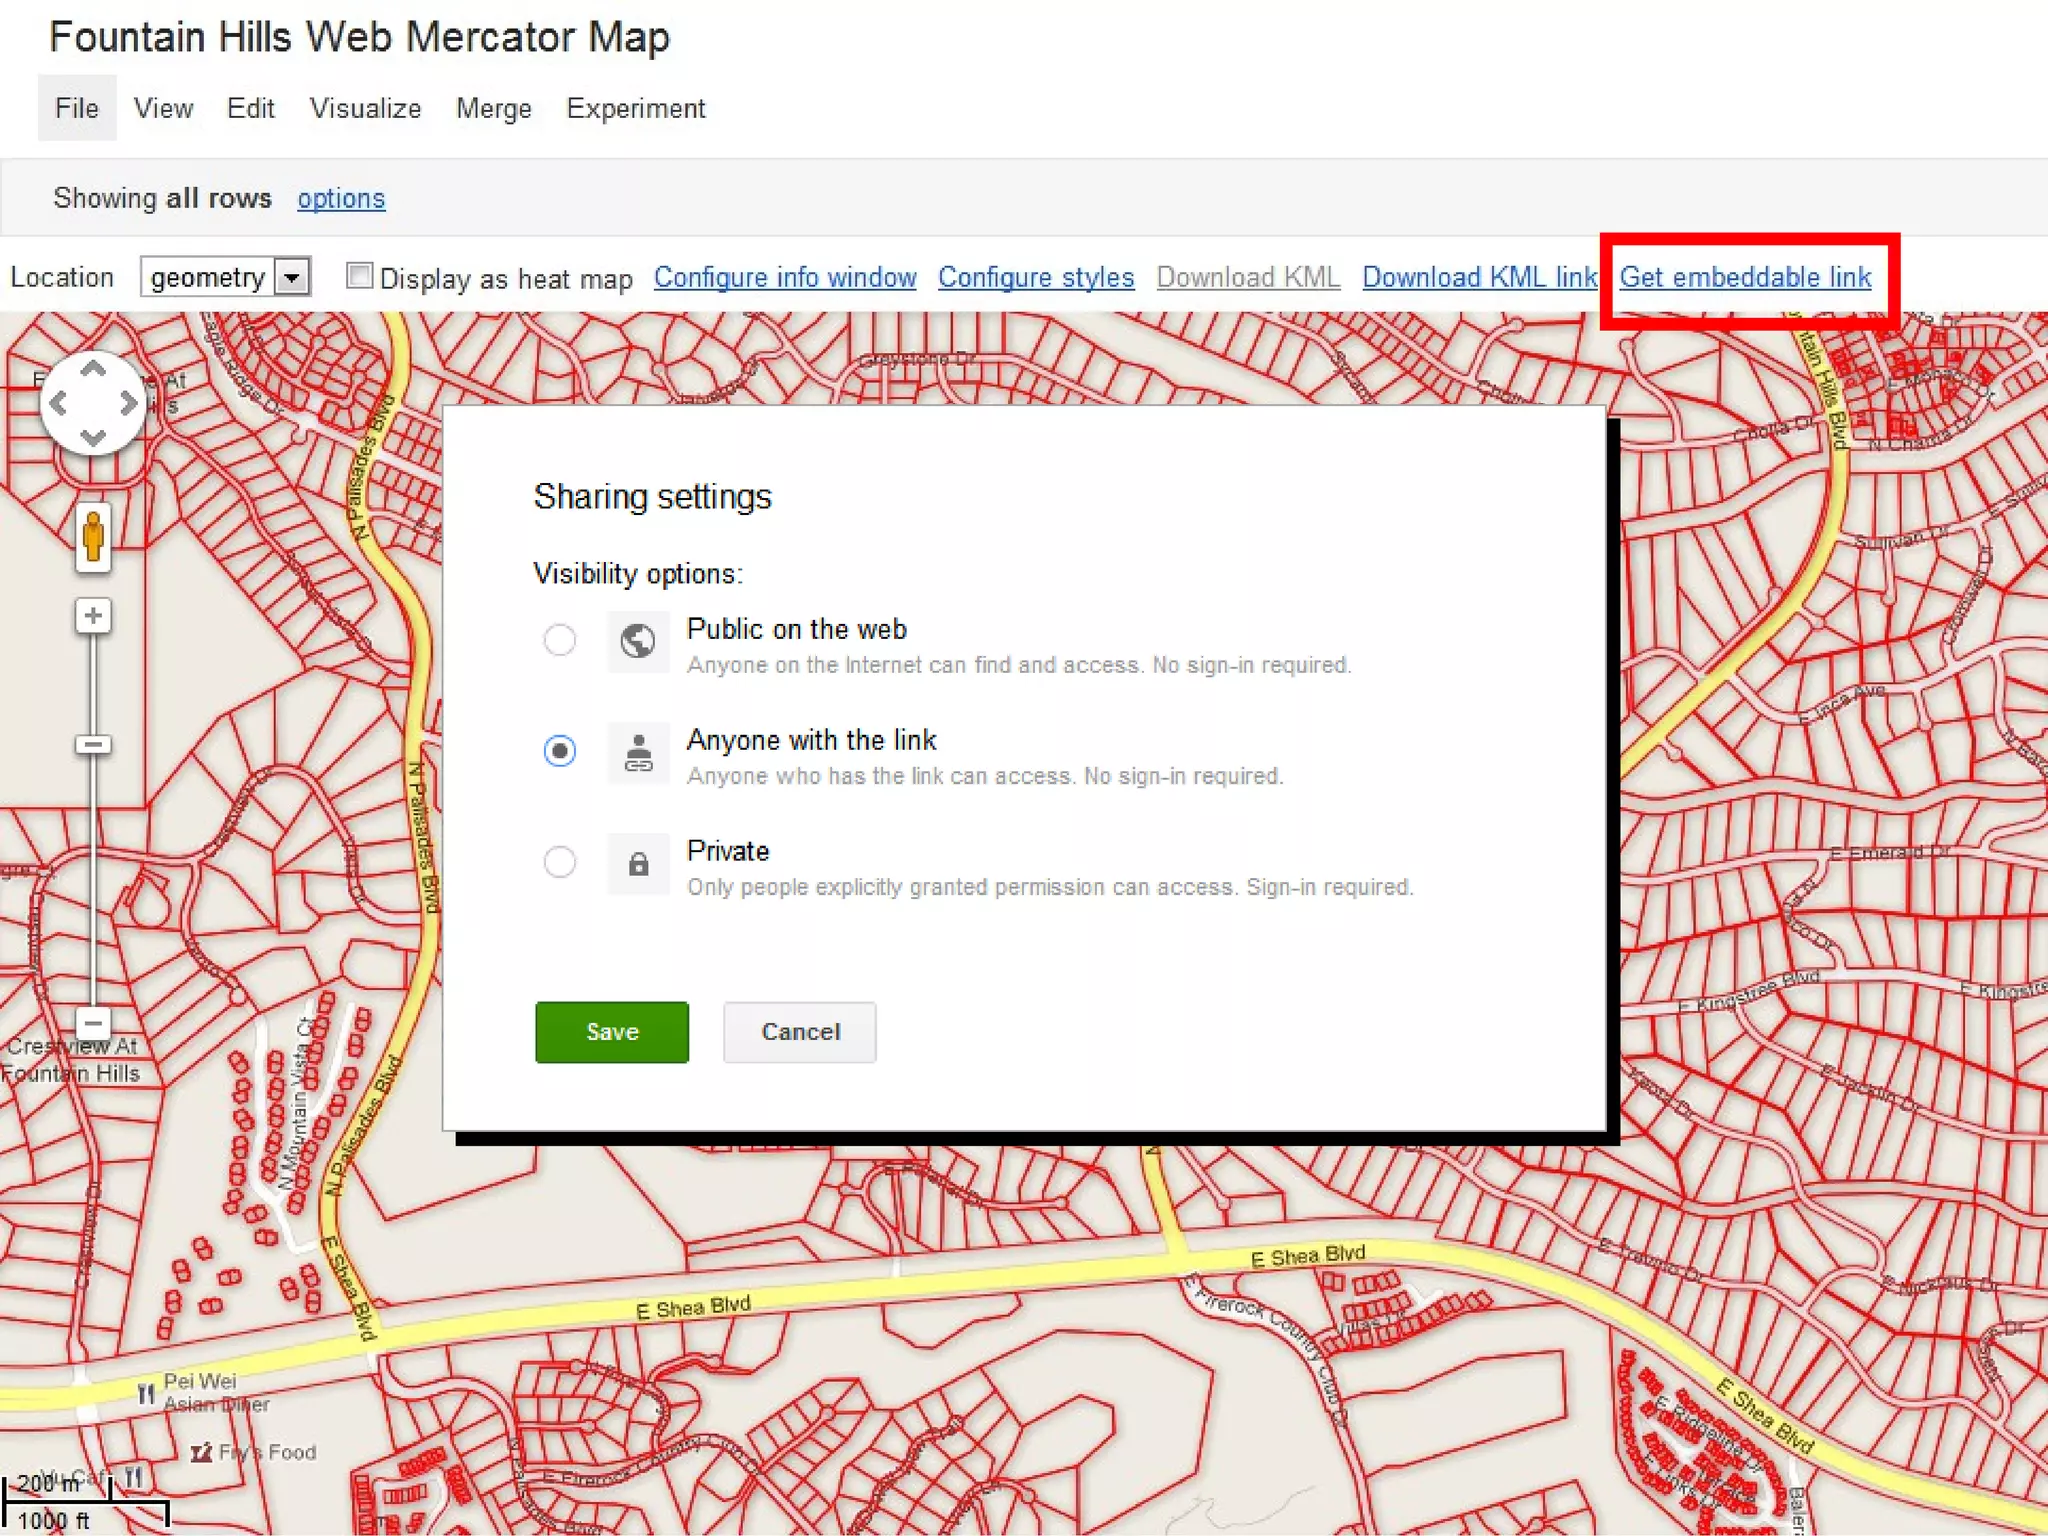Click the zoom slider handle
This screenshot has width=2048, height=1536.
click(x=93, y=744)
